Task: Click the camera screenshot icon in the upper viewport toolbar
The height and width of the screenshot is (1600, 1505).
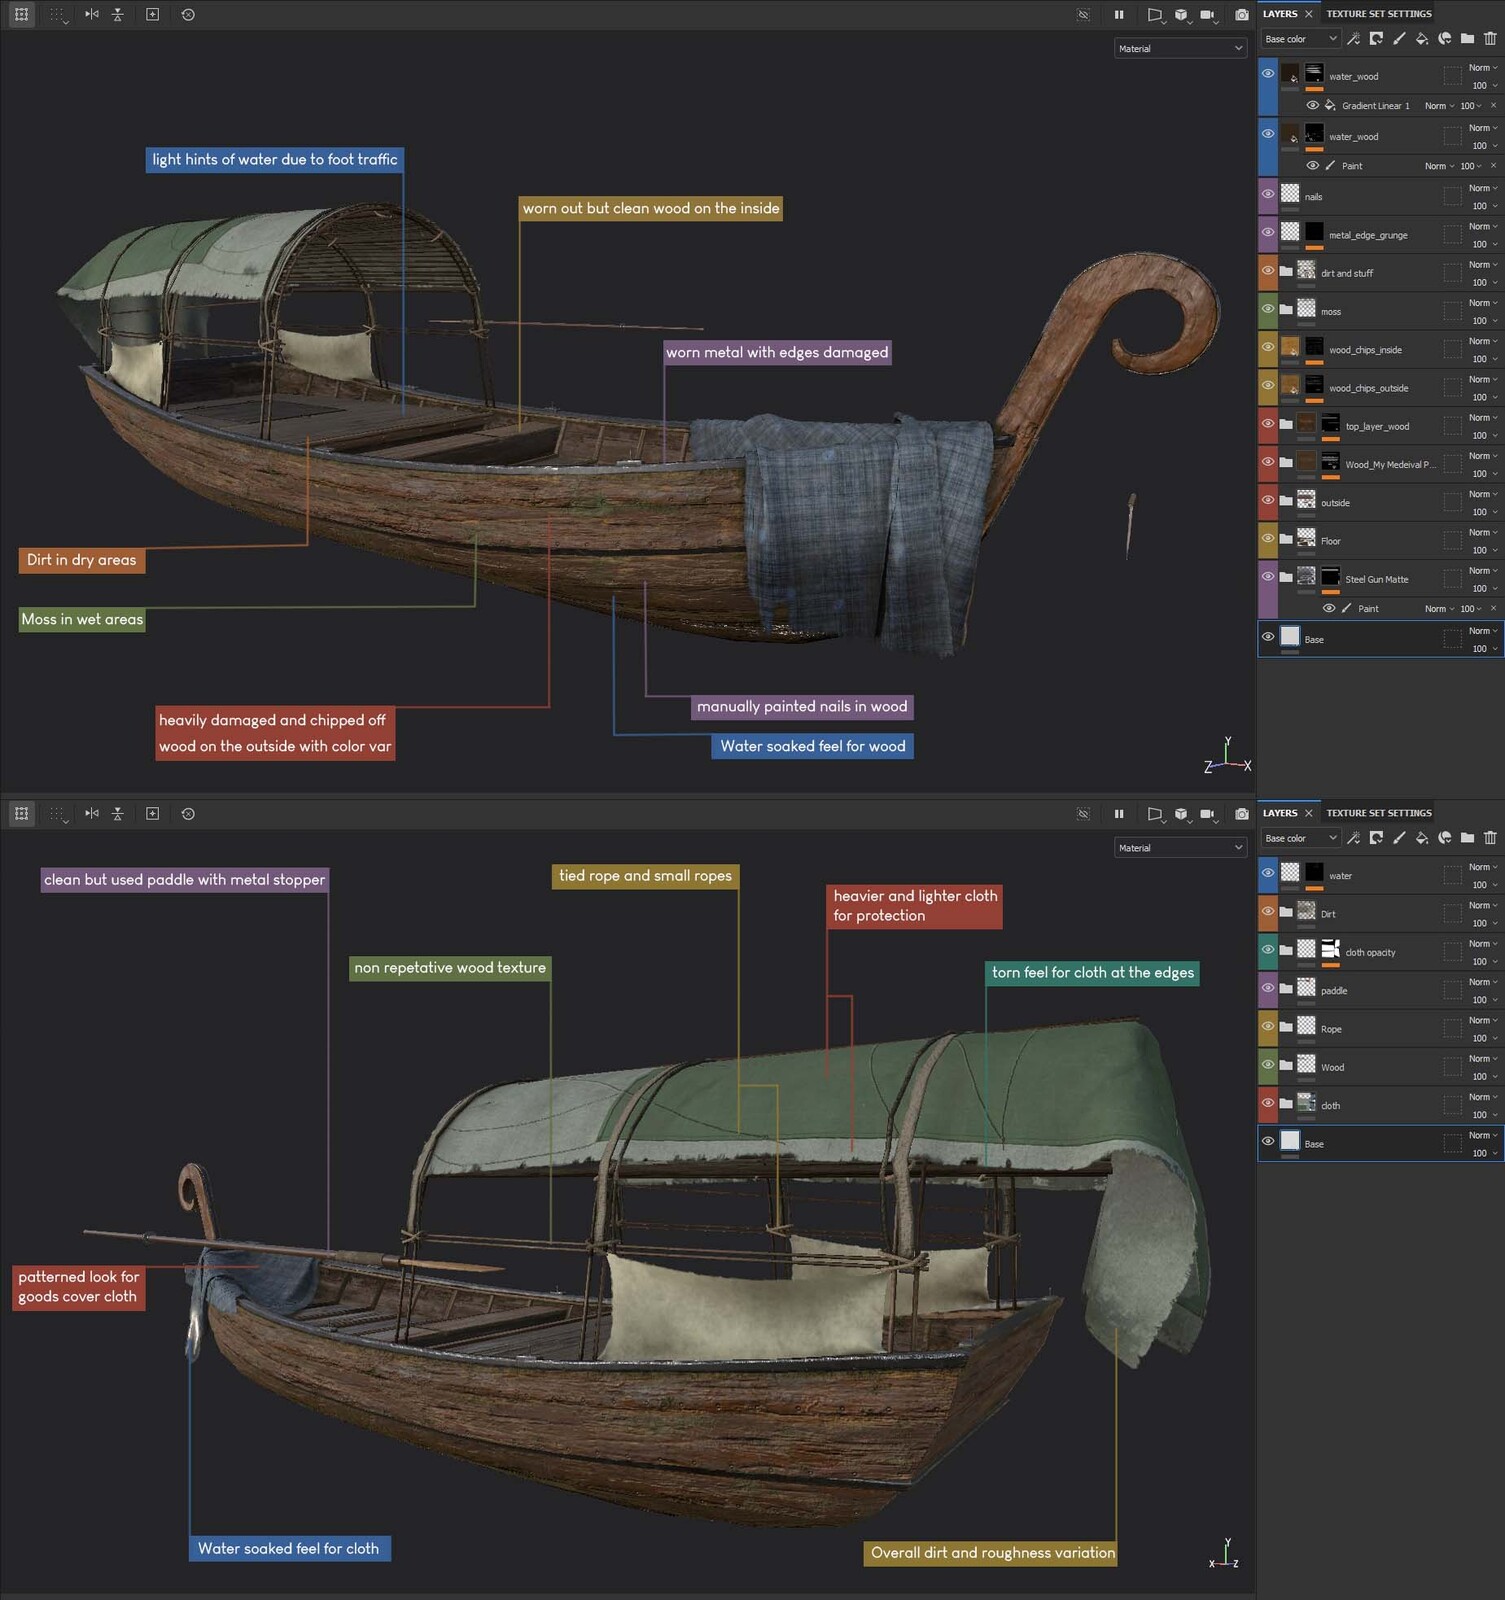Action: click(x=1241, y=15)
